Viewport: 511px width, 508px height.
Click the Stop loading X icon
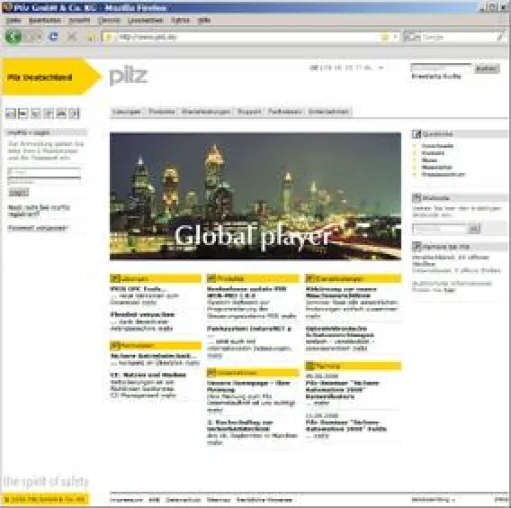point(72,37)
